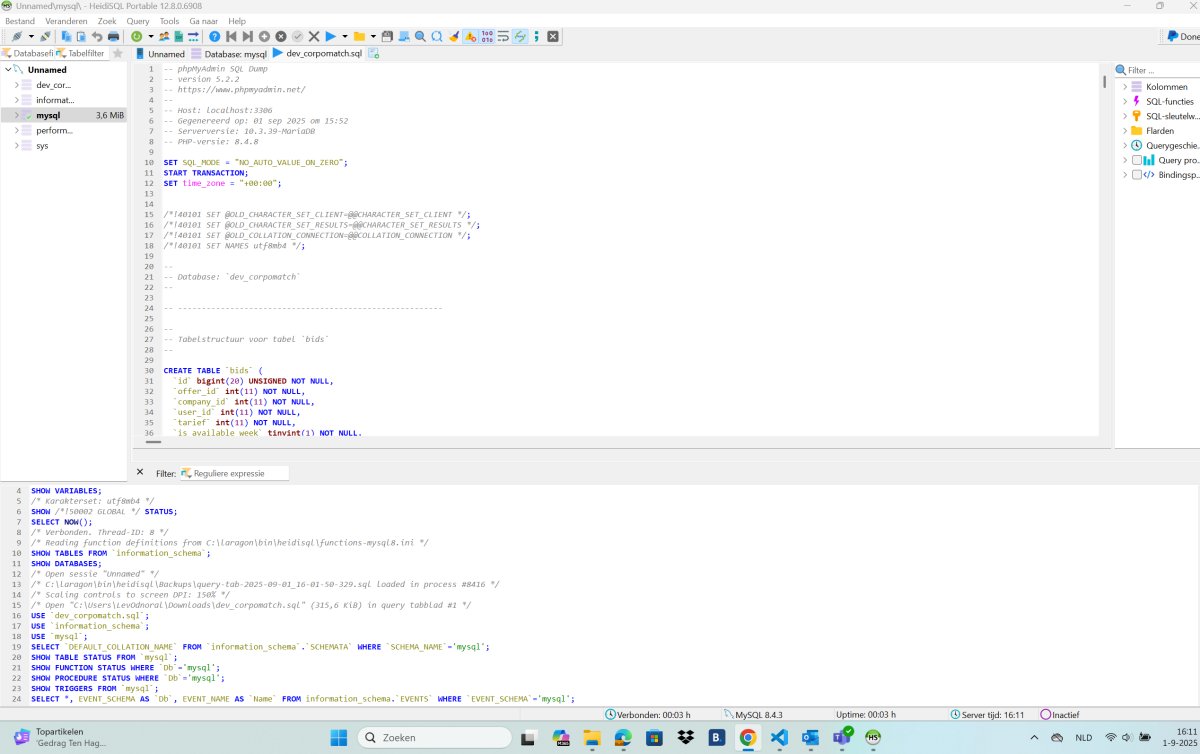Click the refresh green circular icon

[x=136, y=36]
